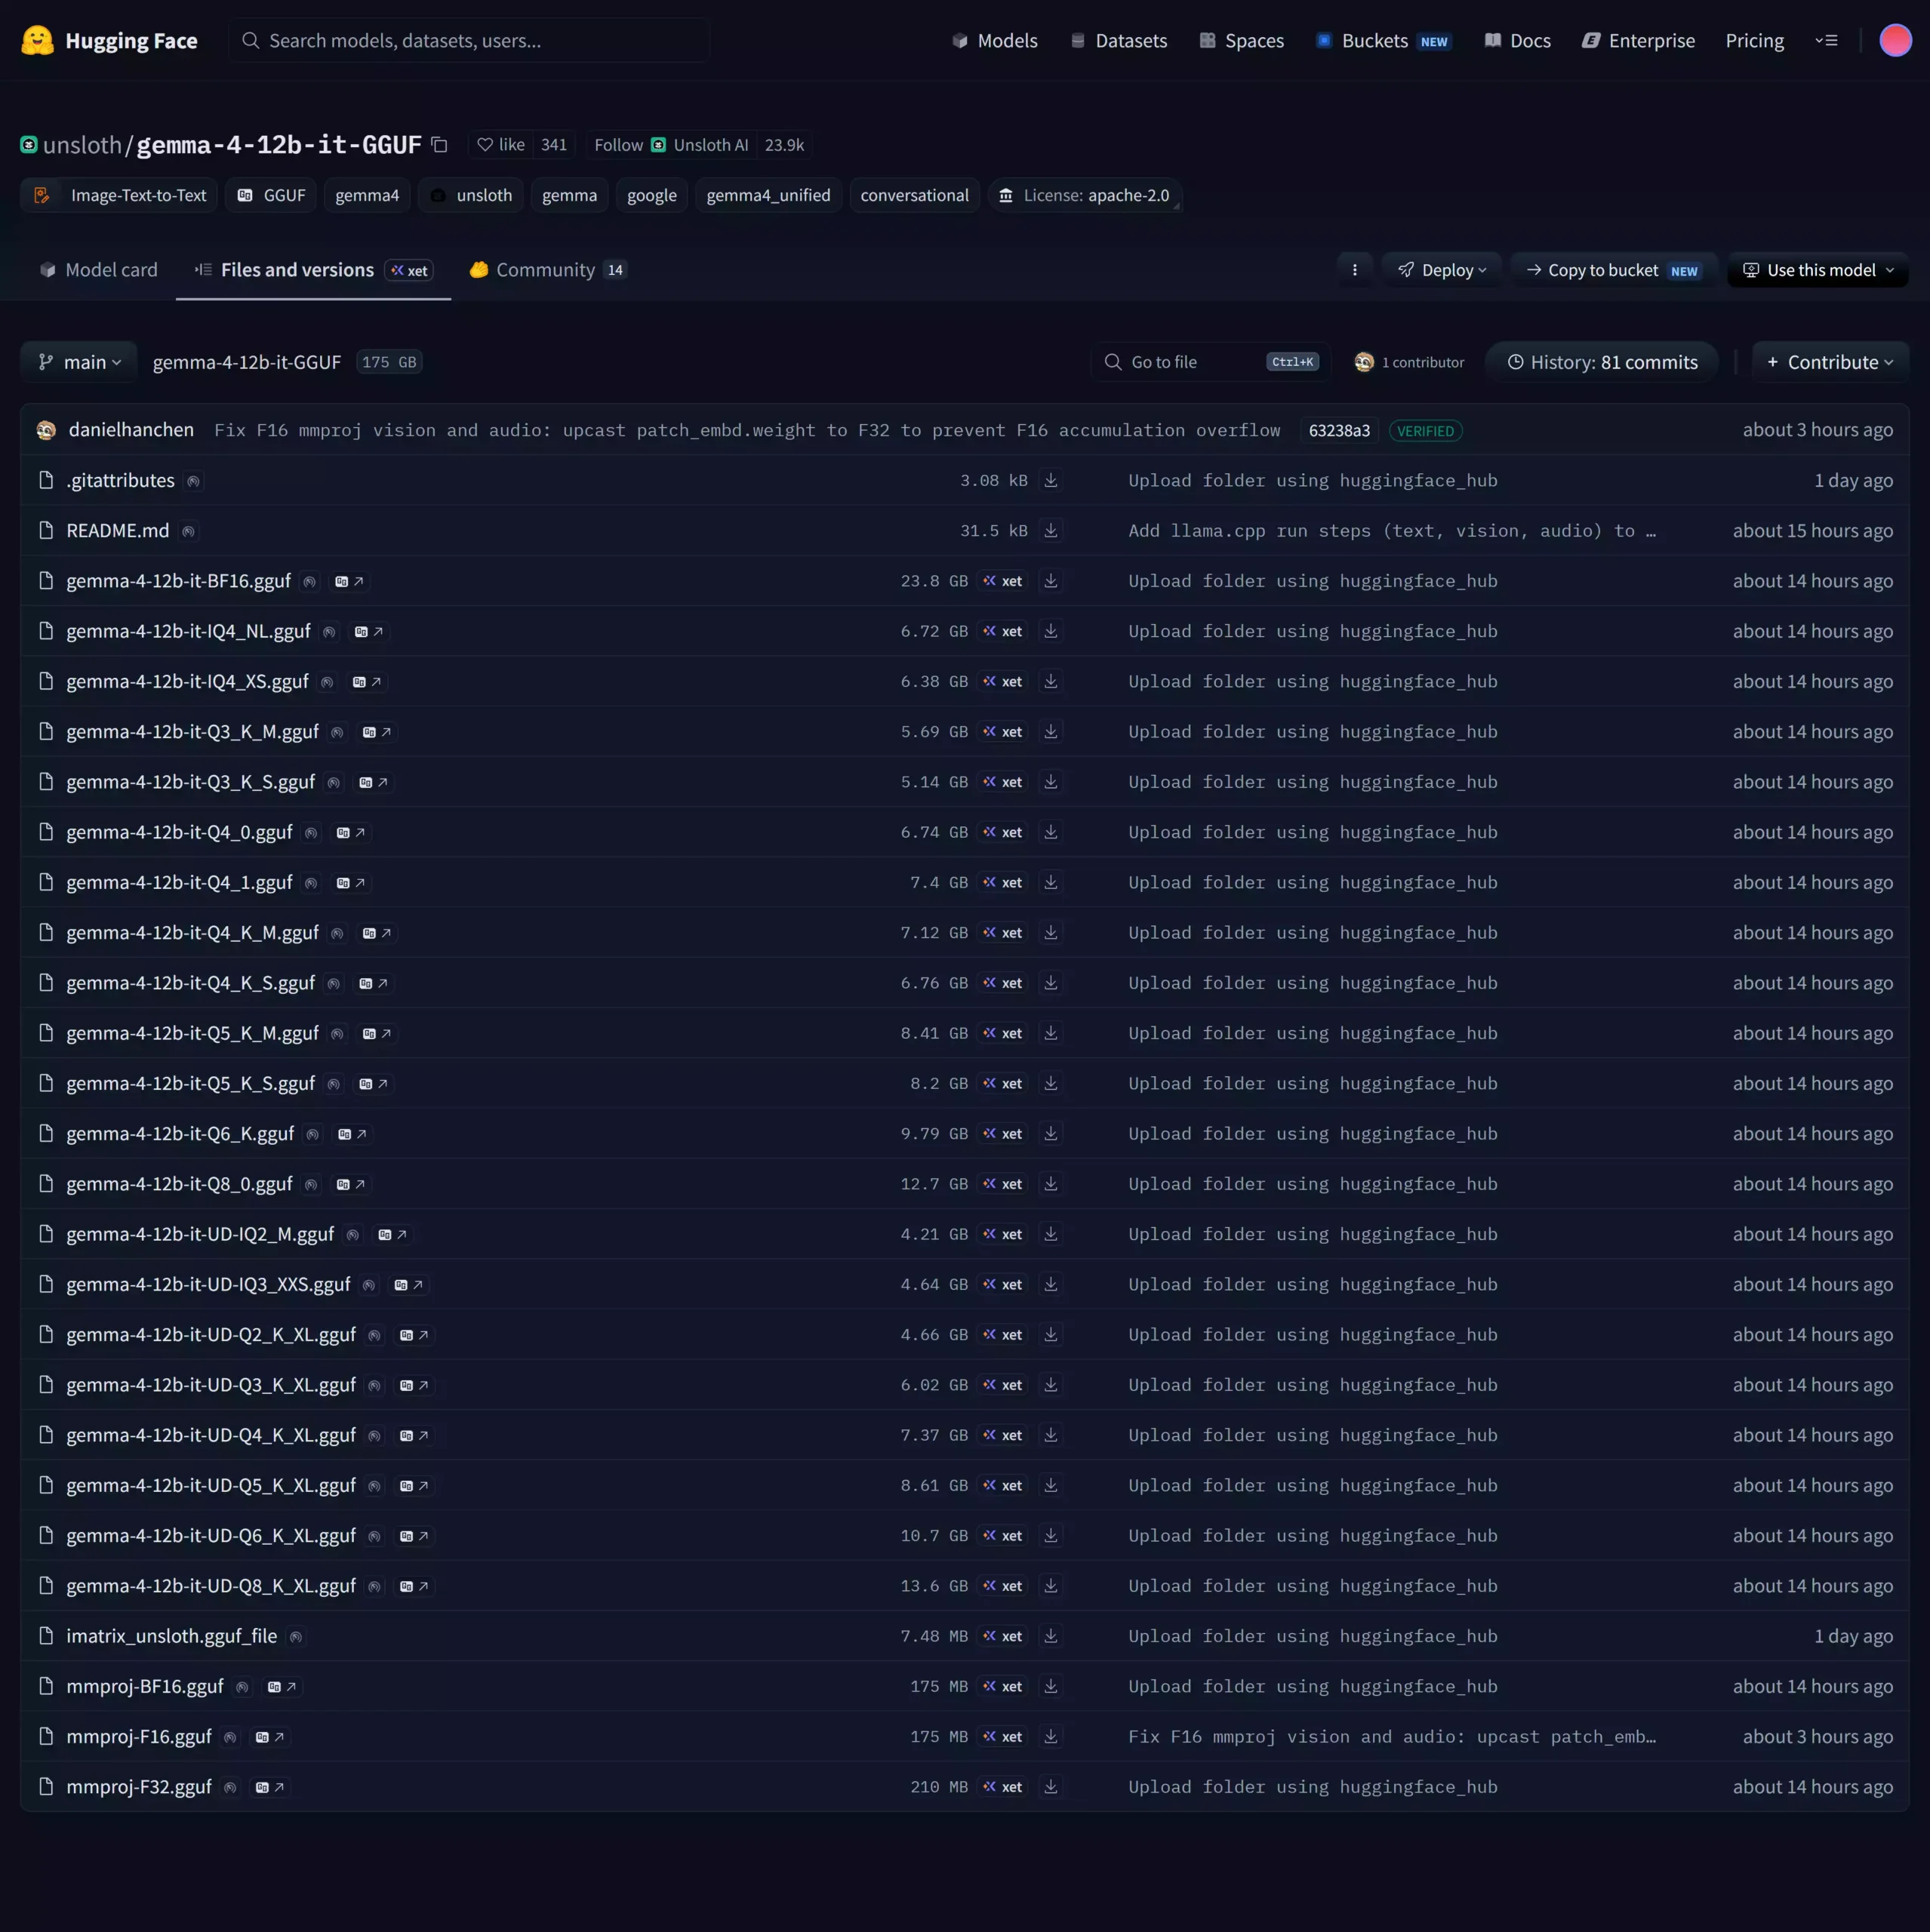Image resolution: width=1930 pixels, height=1932 pixels.
Task: Expand the navigation overflow menu
Action: coord(1826,41)
